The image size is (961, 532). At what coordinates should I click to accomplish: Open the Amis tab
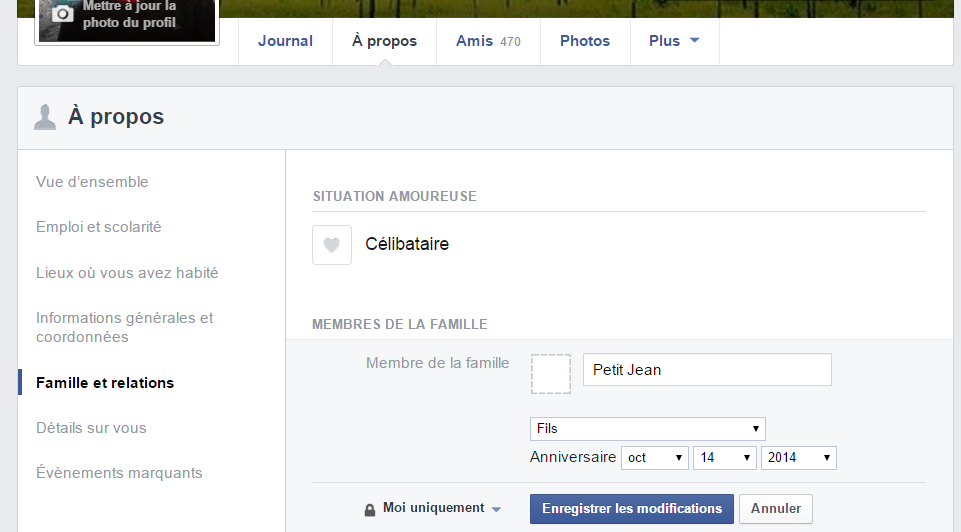(x=488, y=41)
